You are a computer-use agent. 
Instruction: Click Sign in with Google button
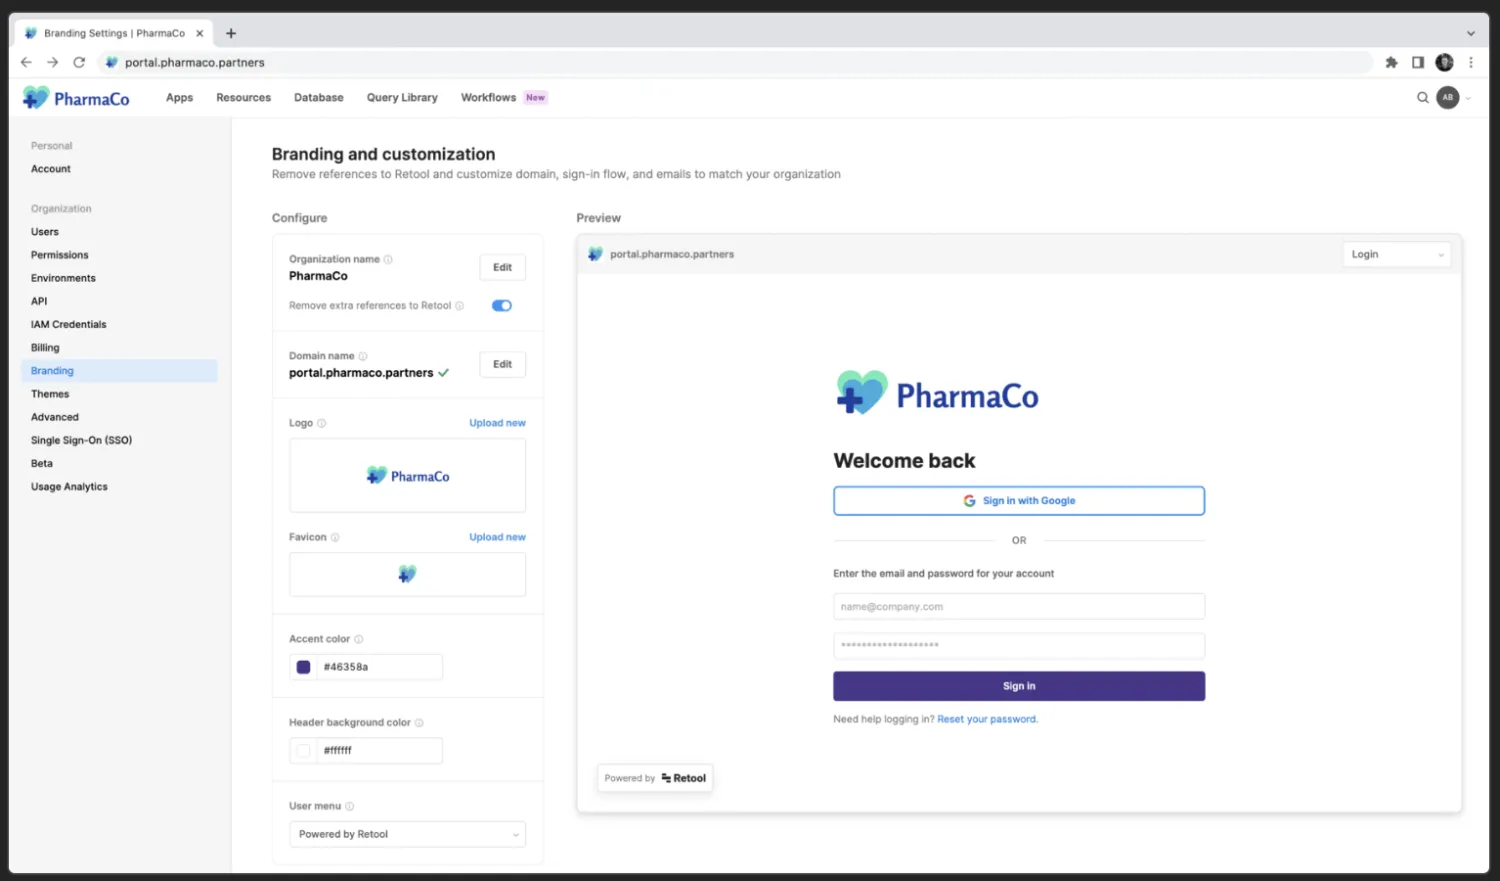(x=1019, y=501)
